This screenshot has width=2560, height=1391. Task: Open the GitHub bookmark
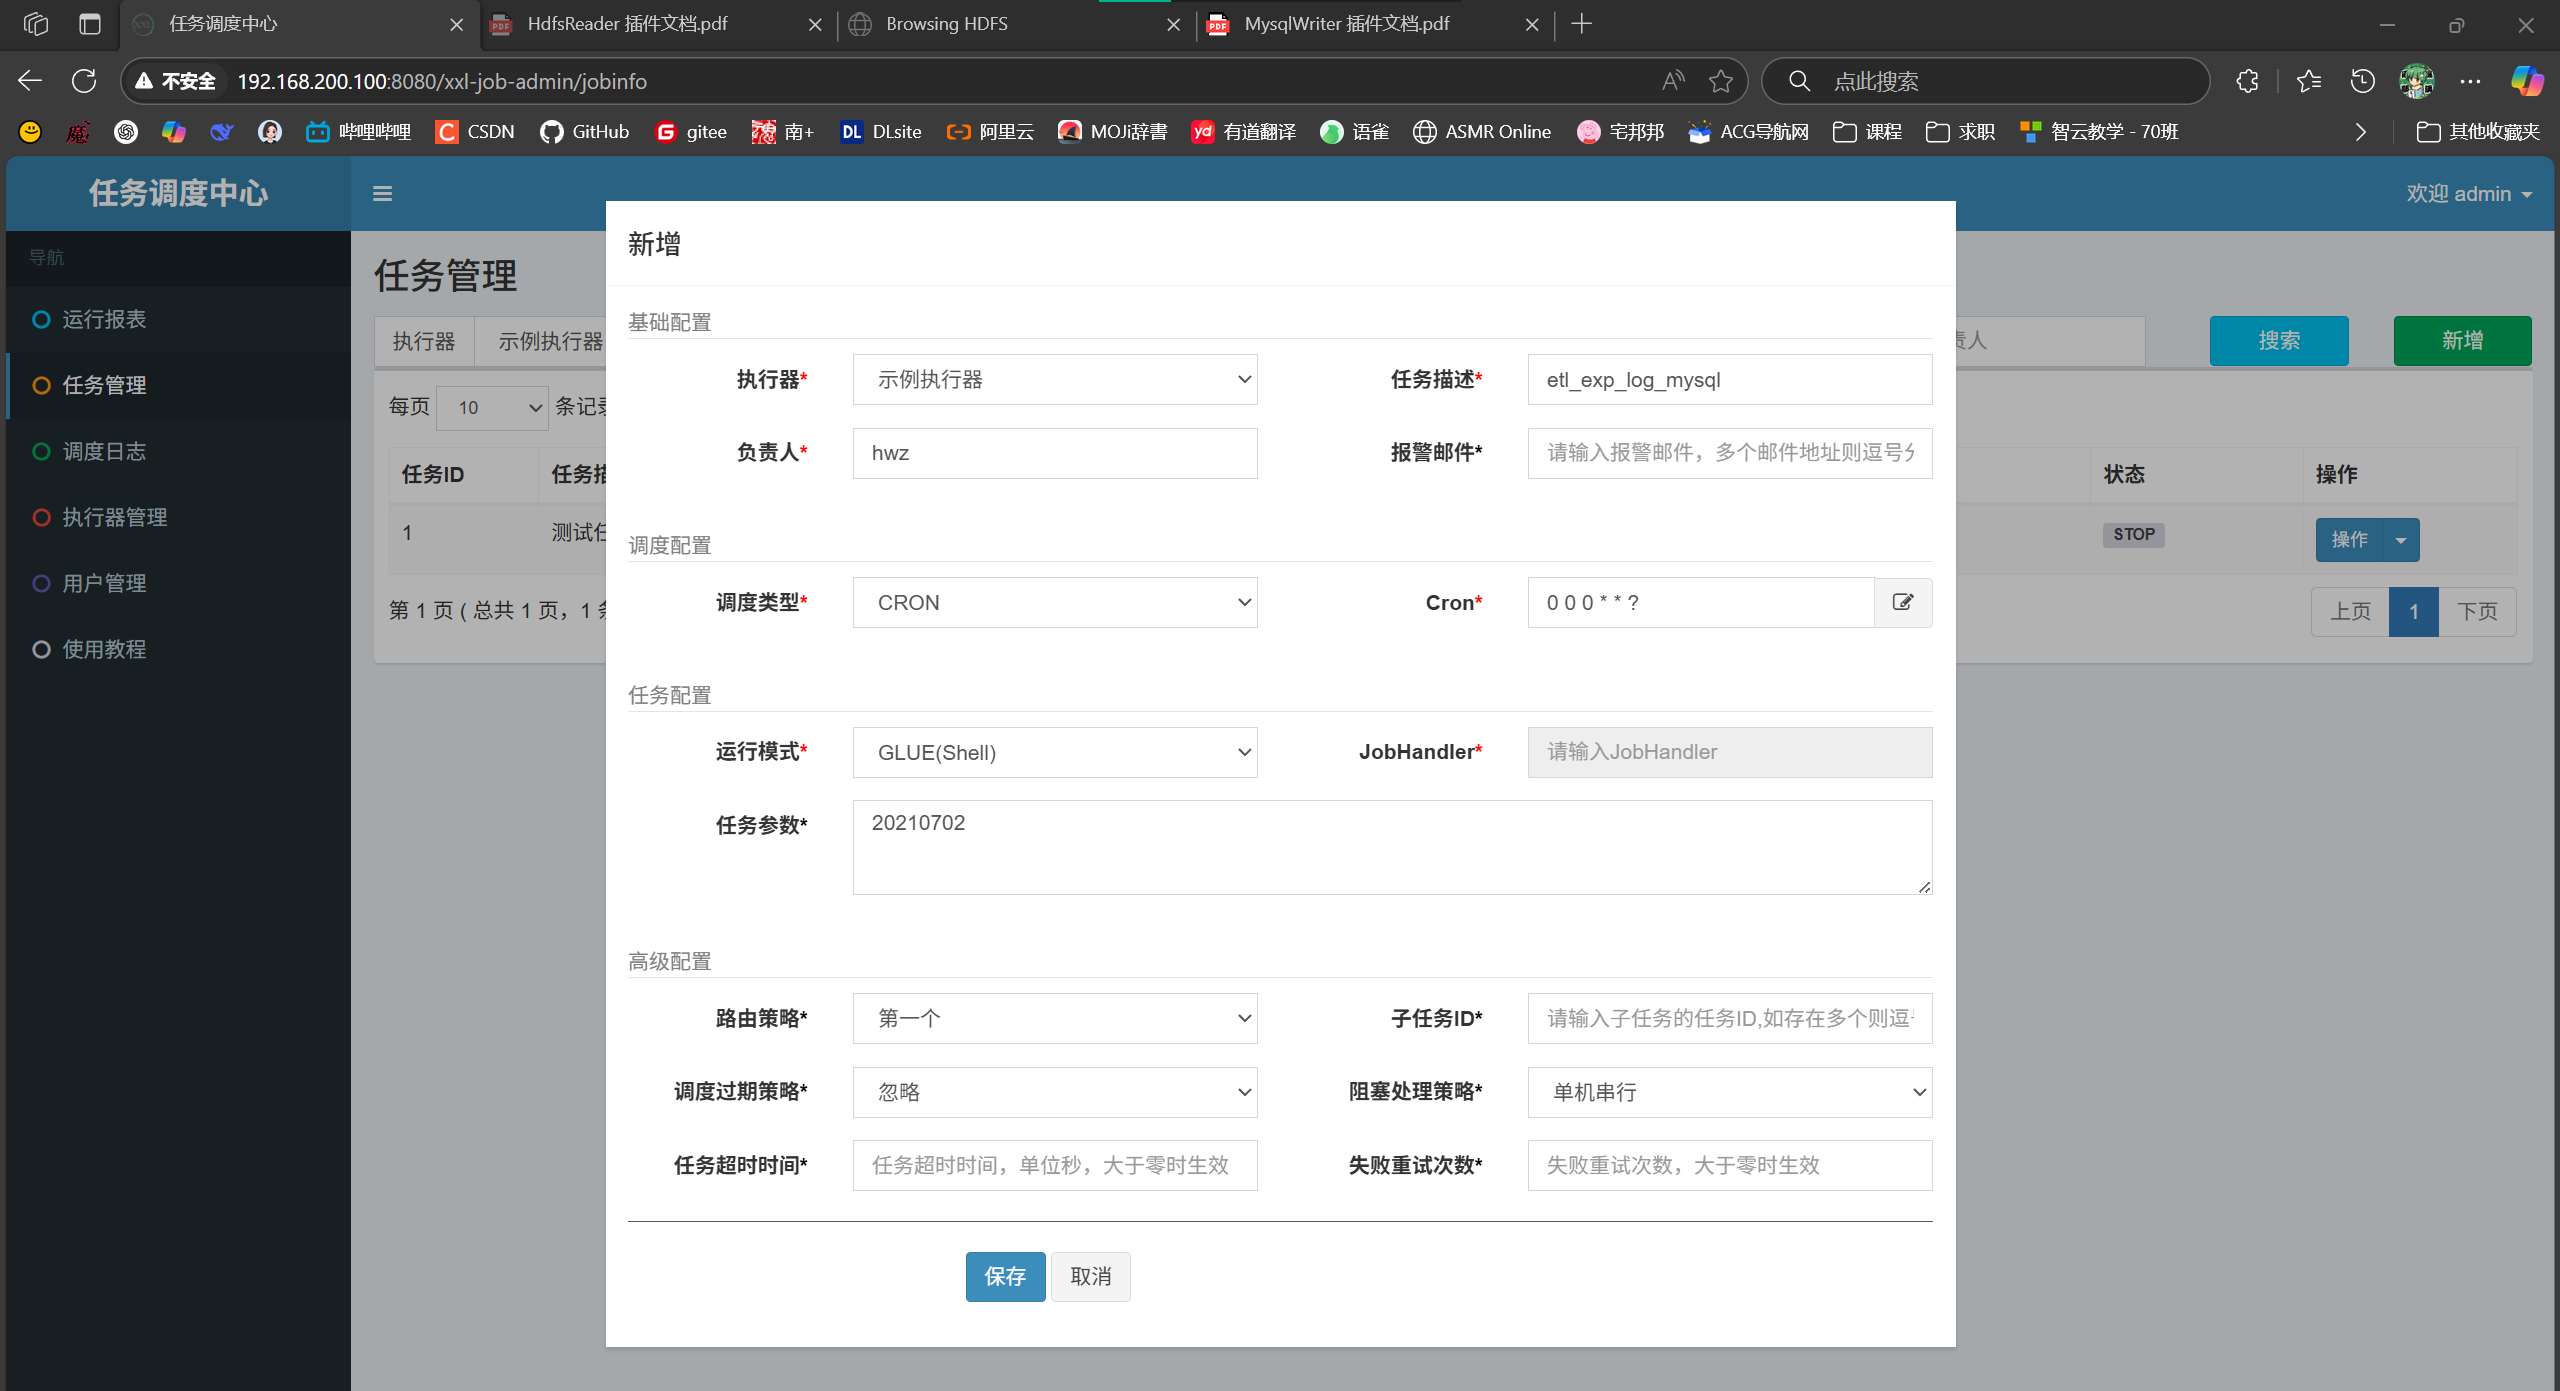[x=585, y=131]
